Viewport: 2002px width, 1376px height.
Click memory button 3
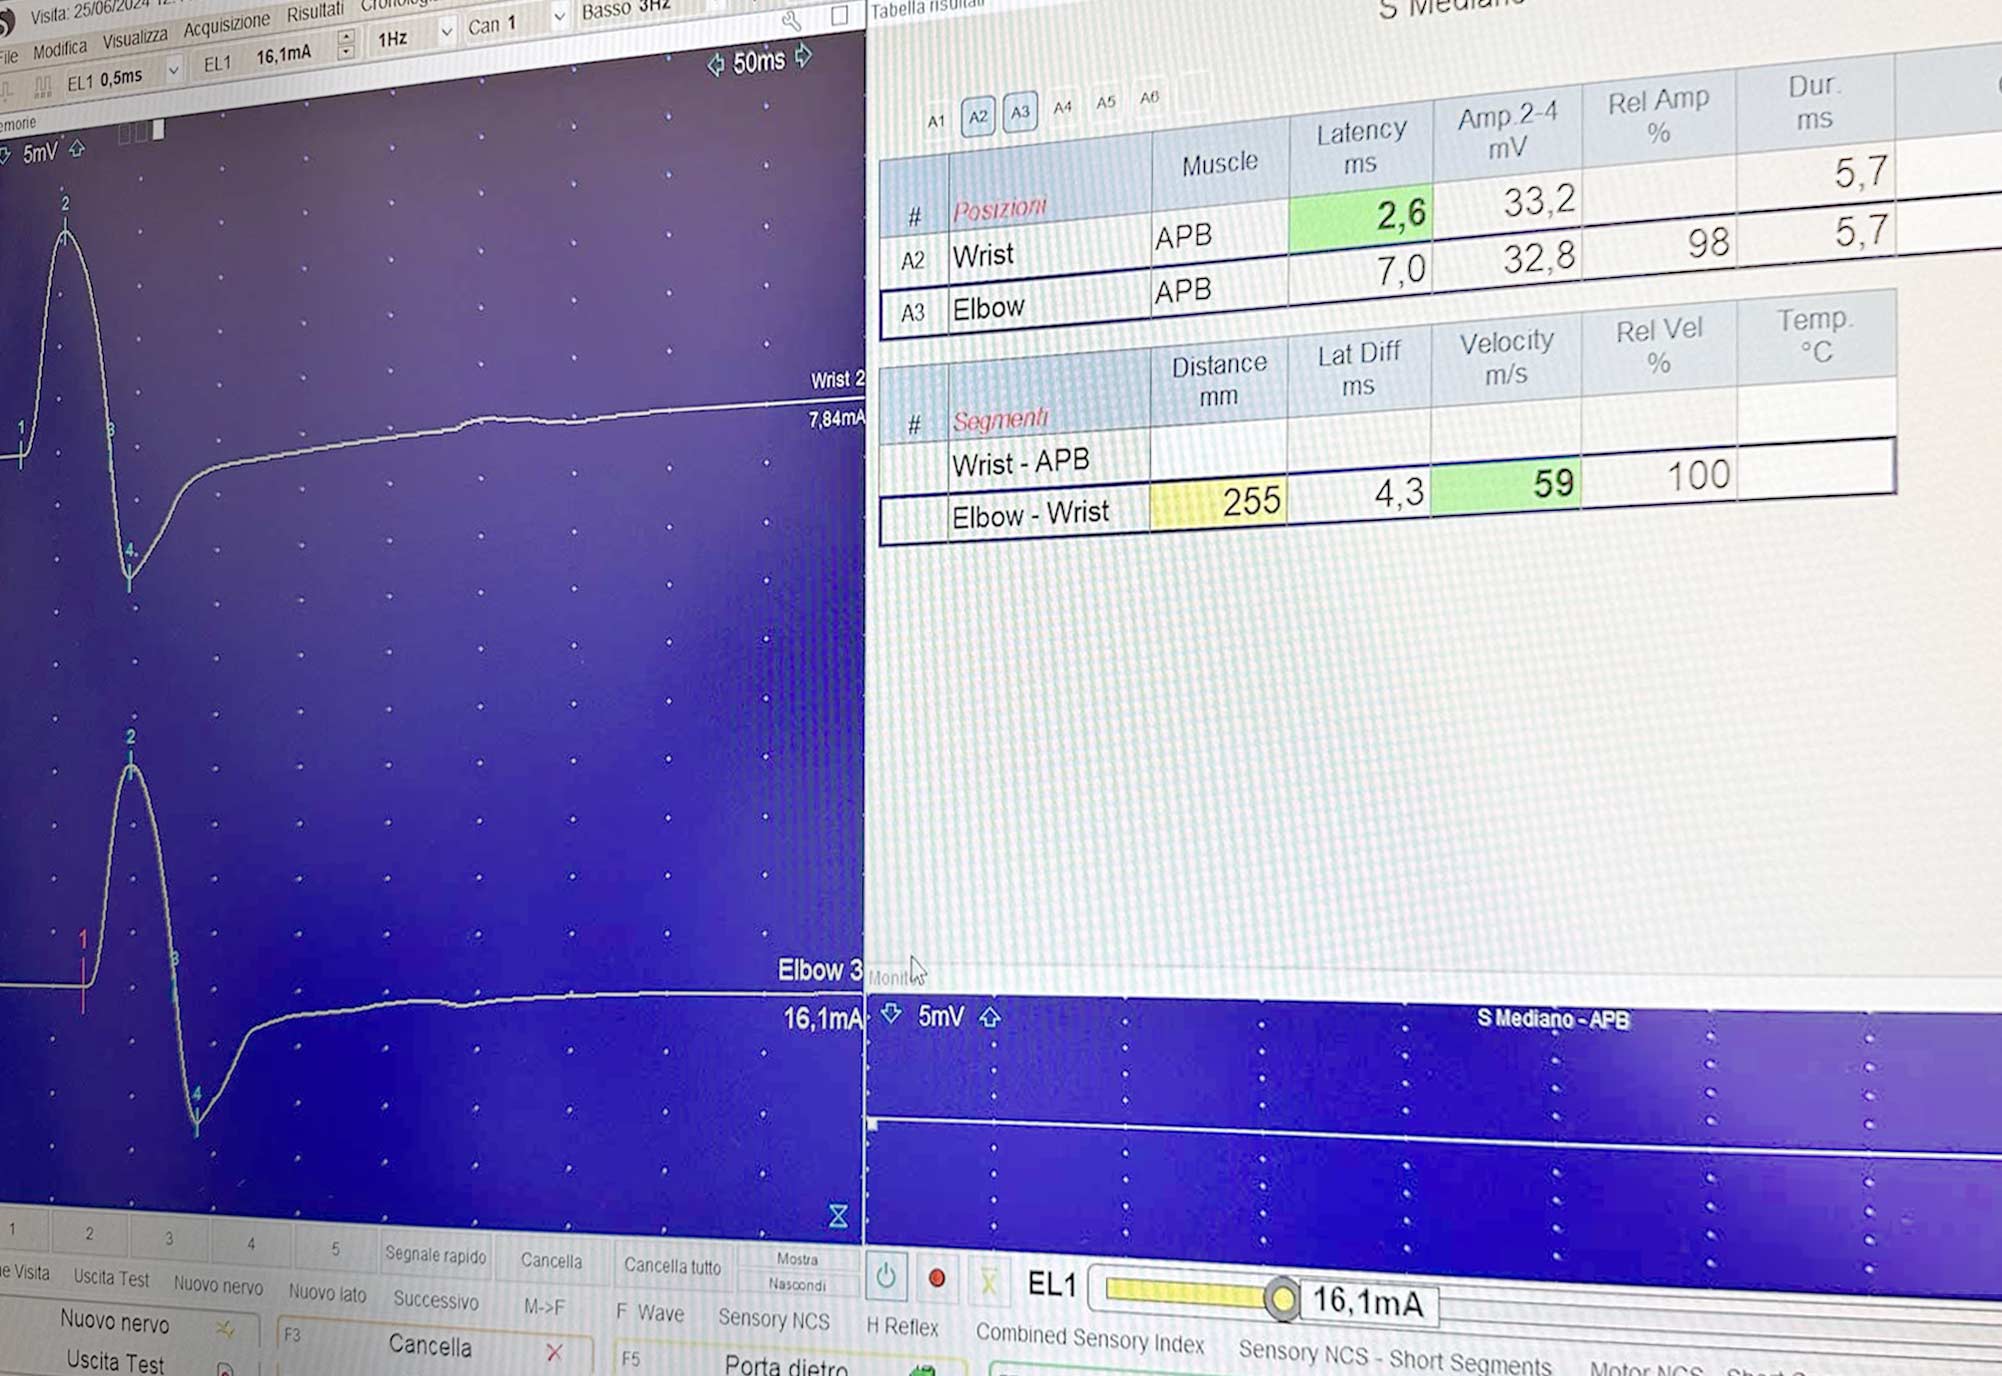(x=169, y=1239)
